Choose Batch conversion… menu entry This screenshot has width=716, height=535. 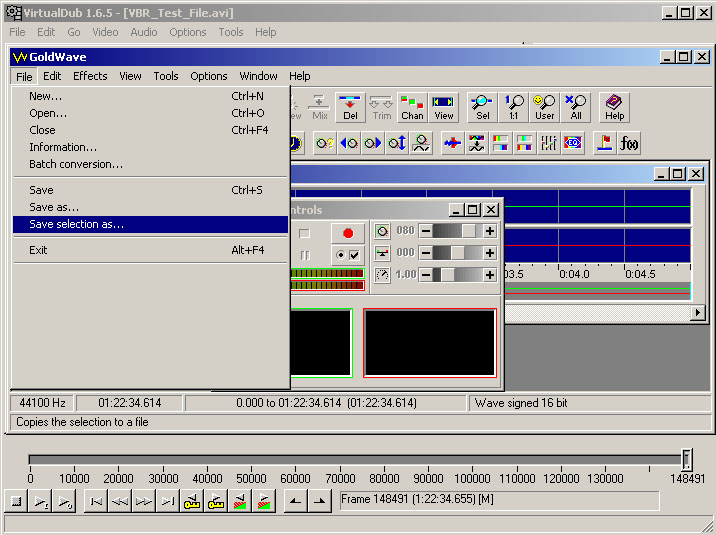click(150, 164)
